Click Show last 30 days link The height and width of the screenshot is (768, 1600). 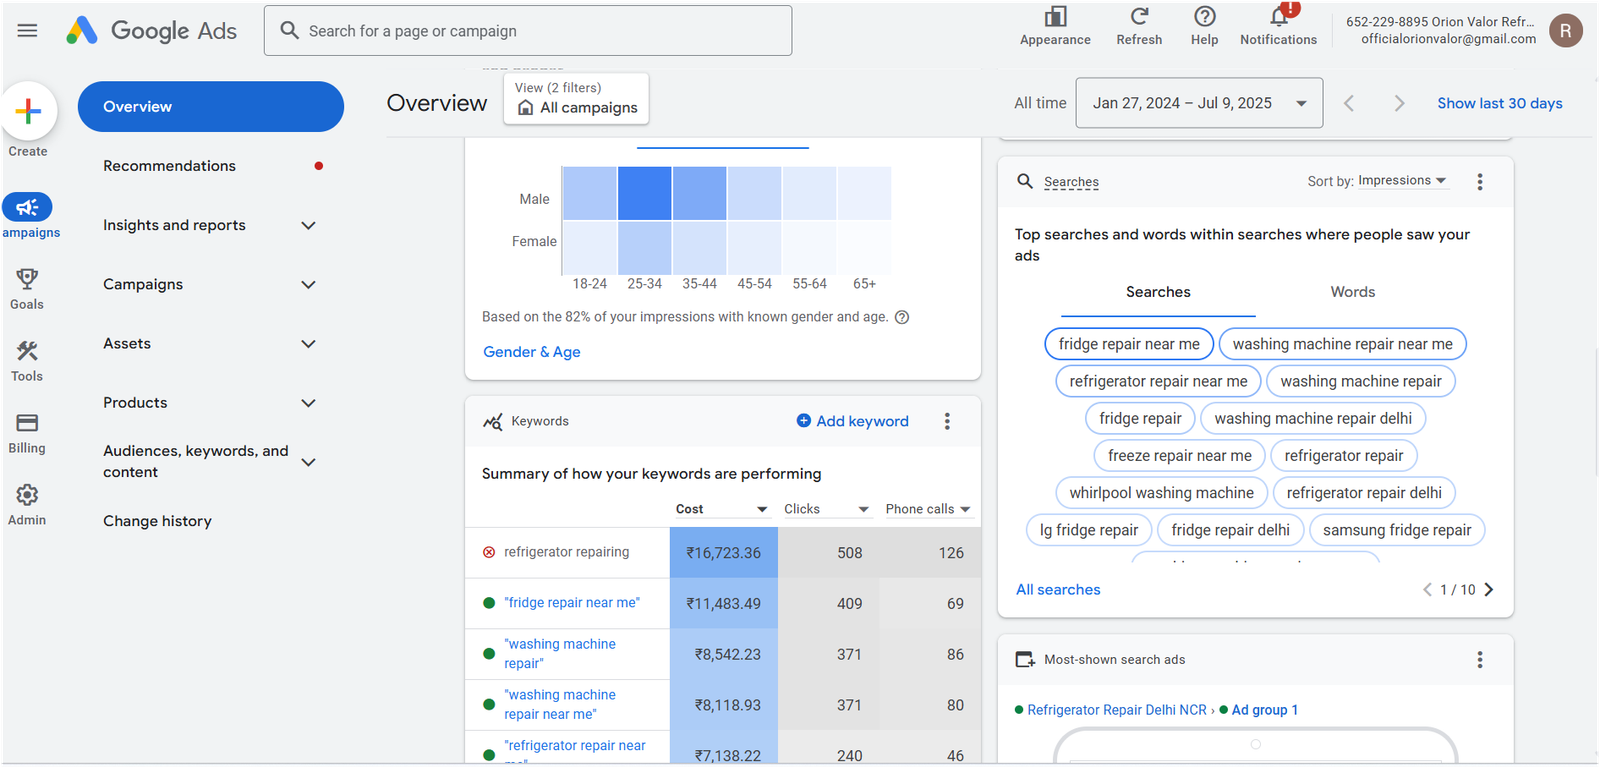pyautogui.click(x=1499, y=103)
